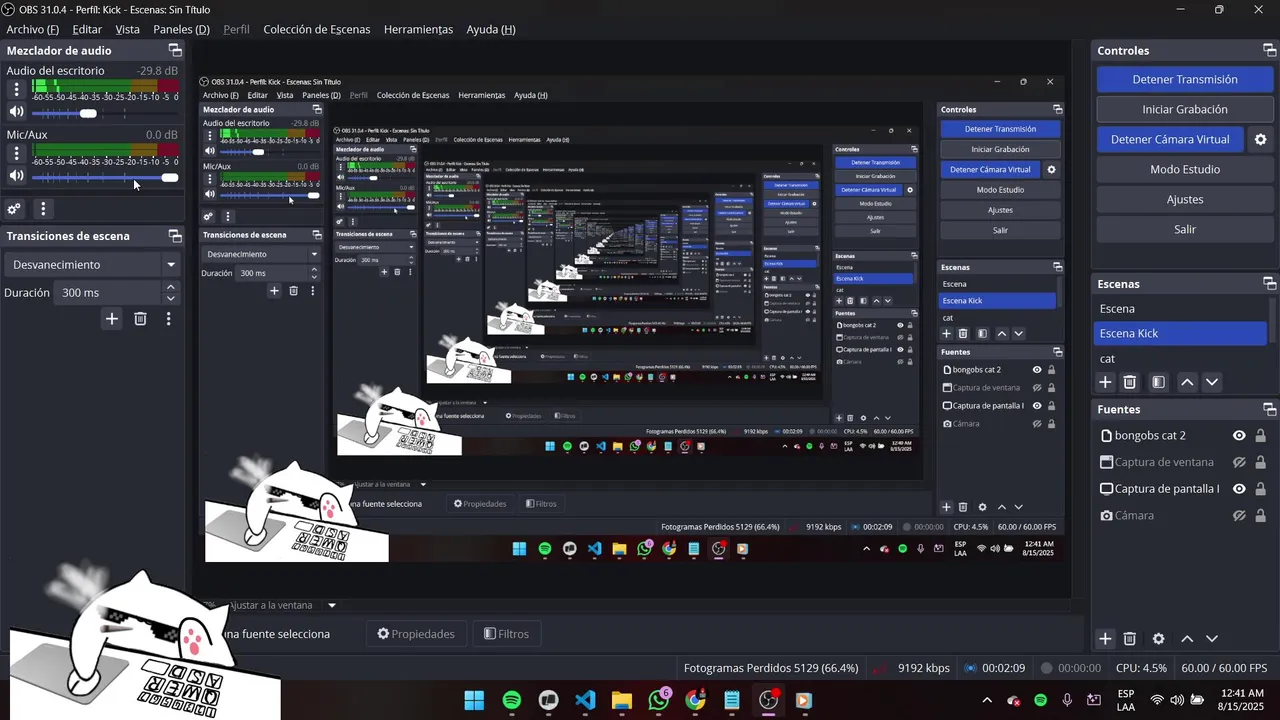This screenshot has height=720, width=1280.
Task: Enable Modo Estudio in main Controles
Action: click(x=1185, y=169)
